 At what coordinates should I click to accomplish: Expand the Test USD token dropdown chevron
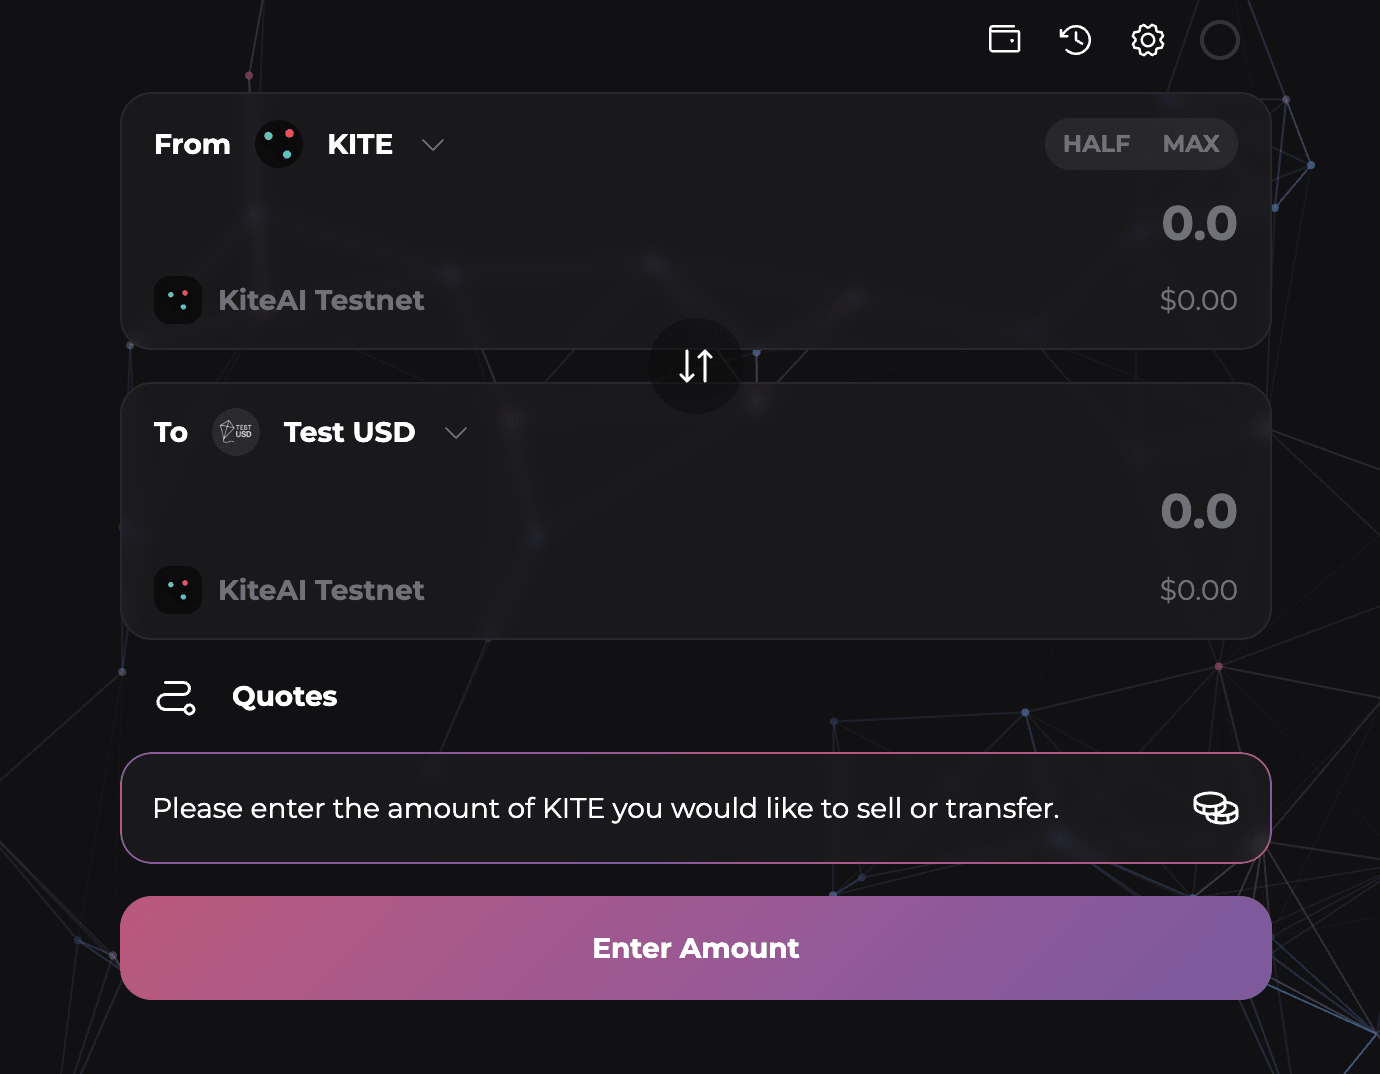[456, 433]
